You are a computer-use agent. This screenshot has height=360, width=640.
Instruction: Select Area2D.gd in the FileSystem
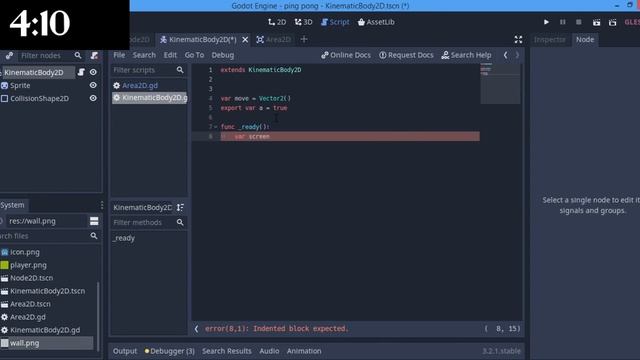coord(27,317)
